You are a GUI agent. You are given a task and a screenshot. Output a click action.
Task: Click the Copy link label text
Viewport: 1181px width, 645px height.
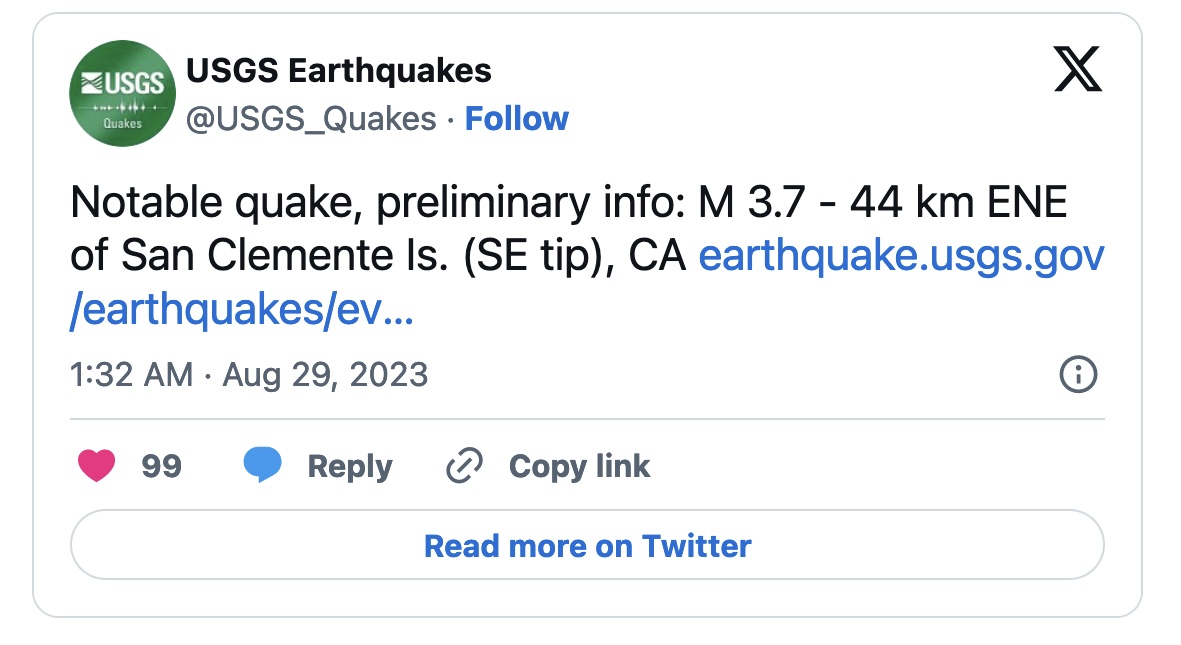(579, 466)
